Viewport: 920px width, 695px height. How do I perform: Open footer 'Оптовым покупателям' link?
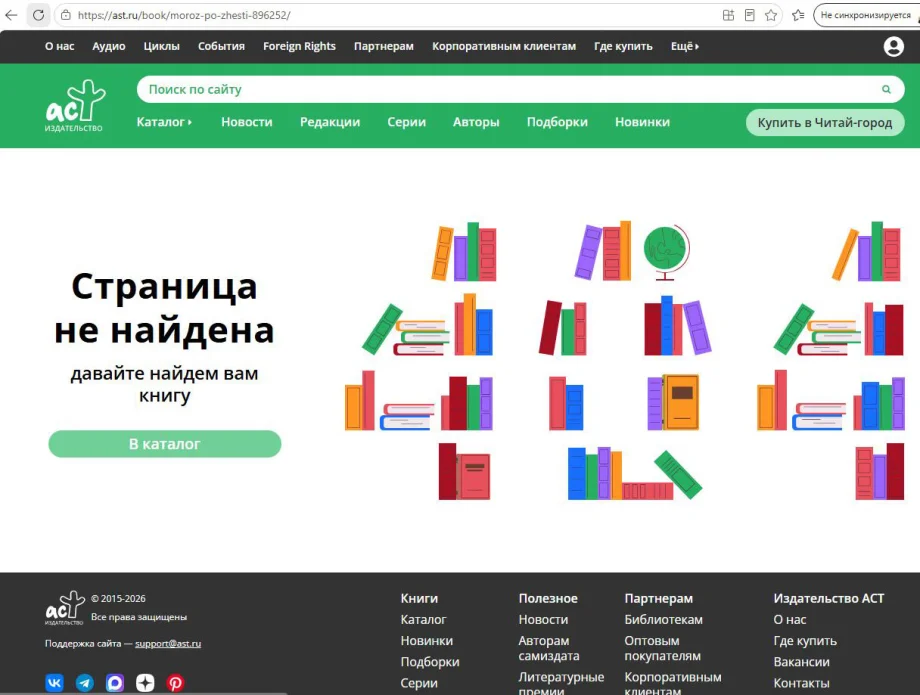pos(662,648)
